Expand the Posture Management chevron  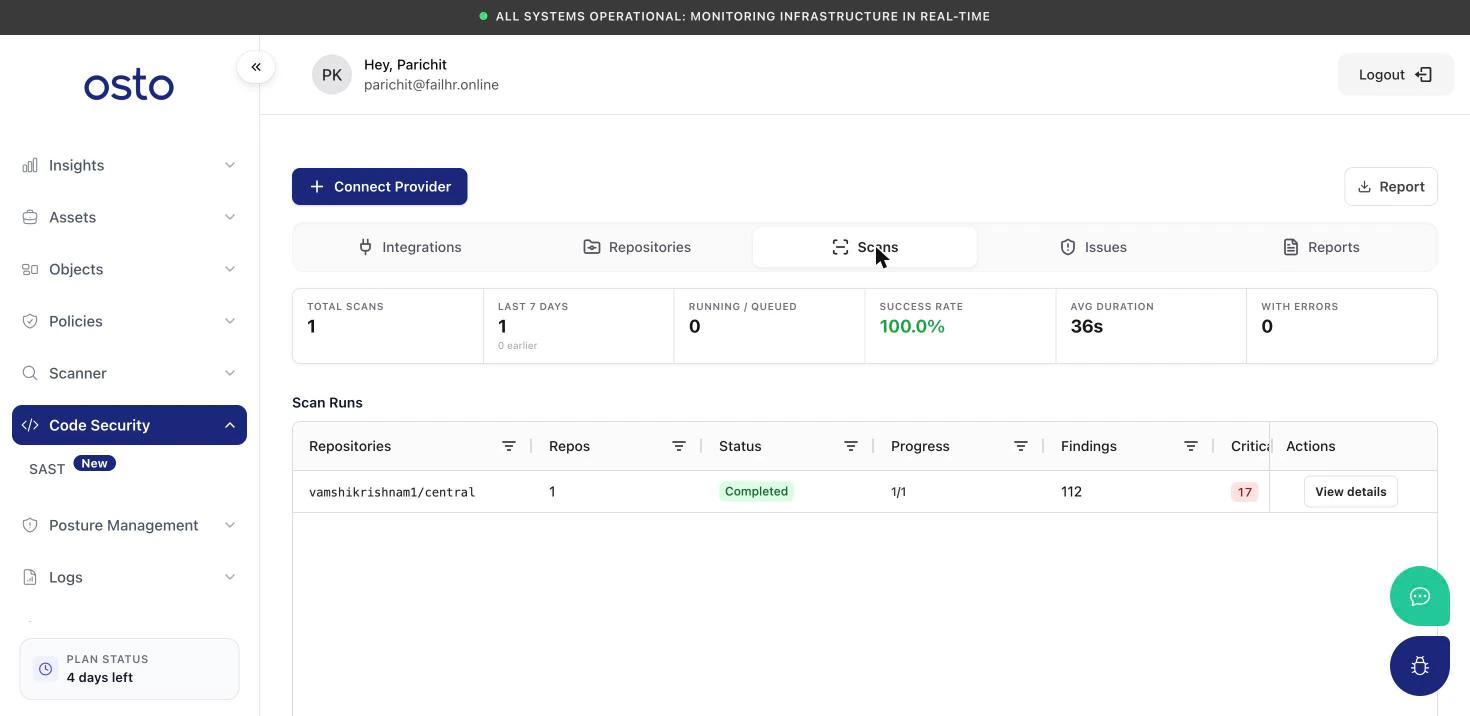tap(230, 525)
